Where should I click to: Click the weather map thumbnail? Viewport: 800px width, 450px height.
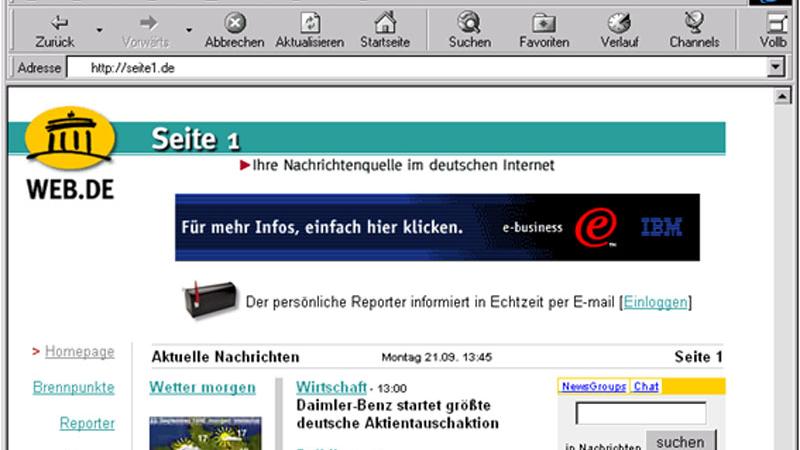205,433
